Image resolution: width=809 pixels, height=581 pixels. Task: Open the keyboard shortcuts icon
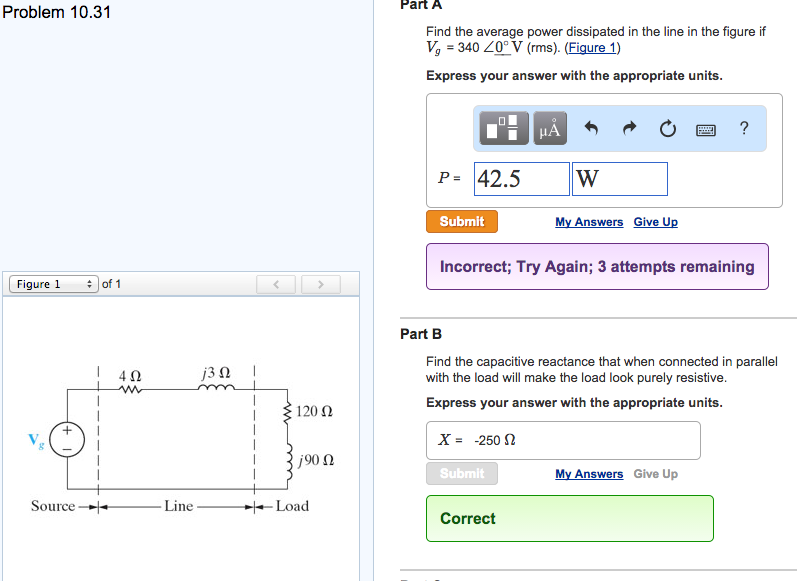(705, 128)
